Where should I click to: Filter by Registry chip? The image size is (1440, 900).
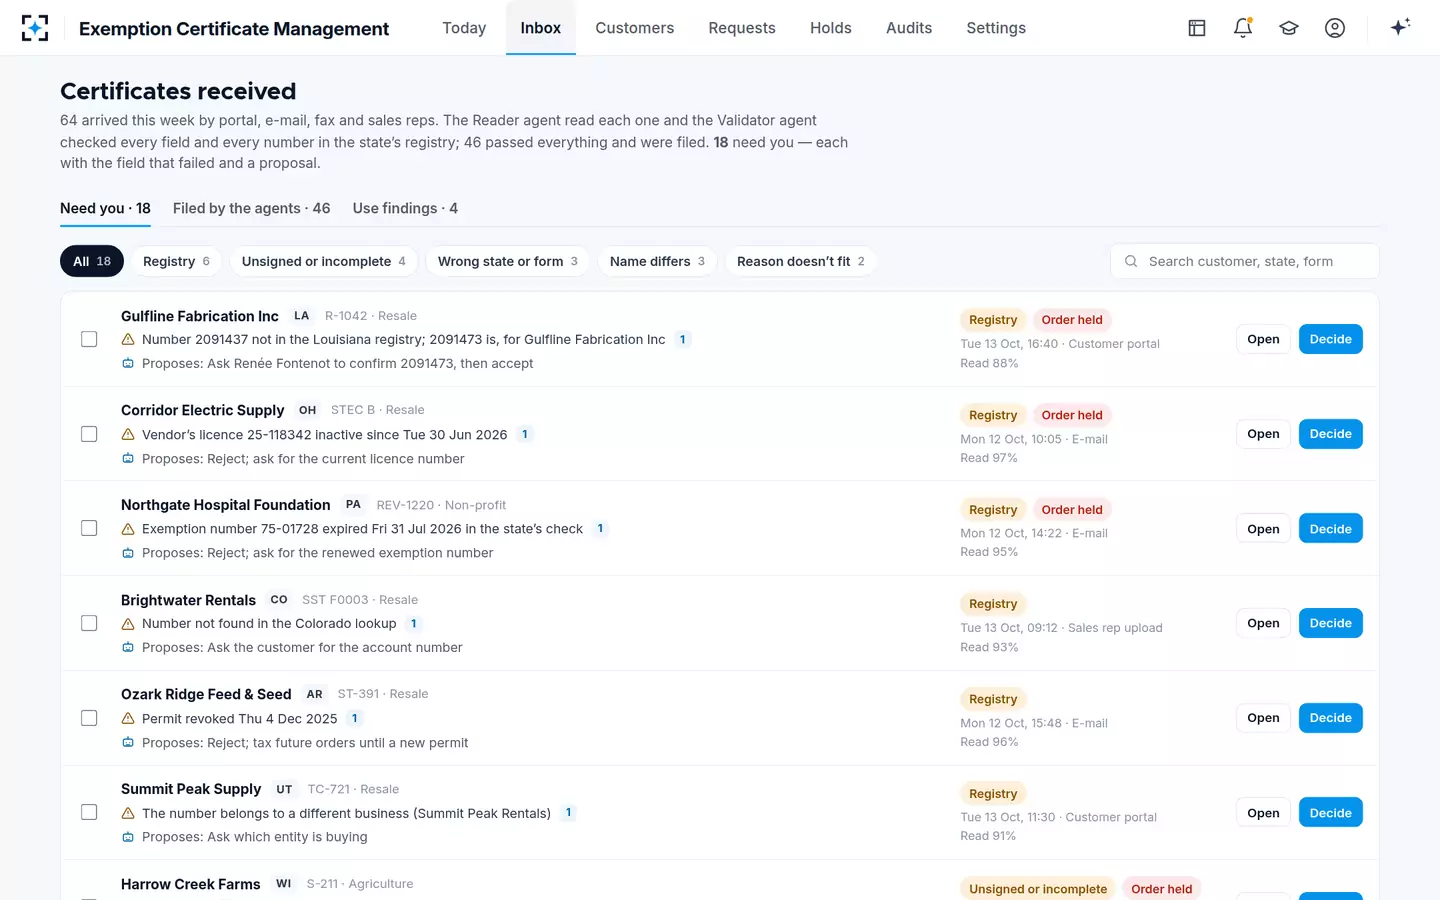(x=176, y=261)
